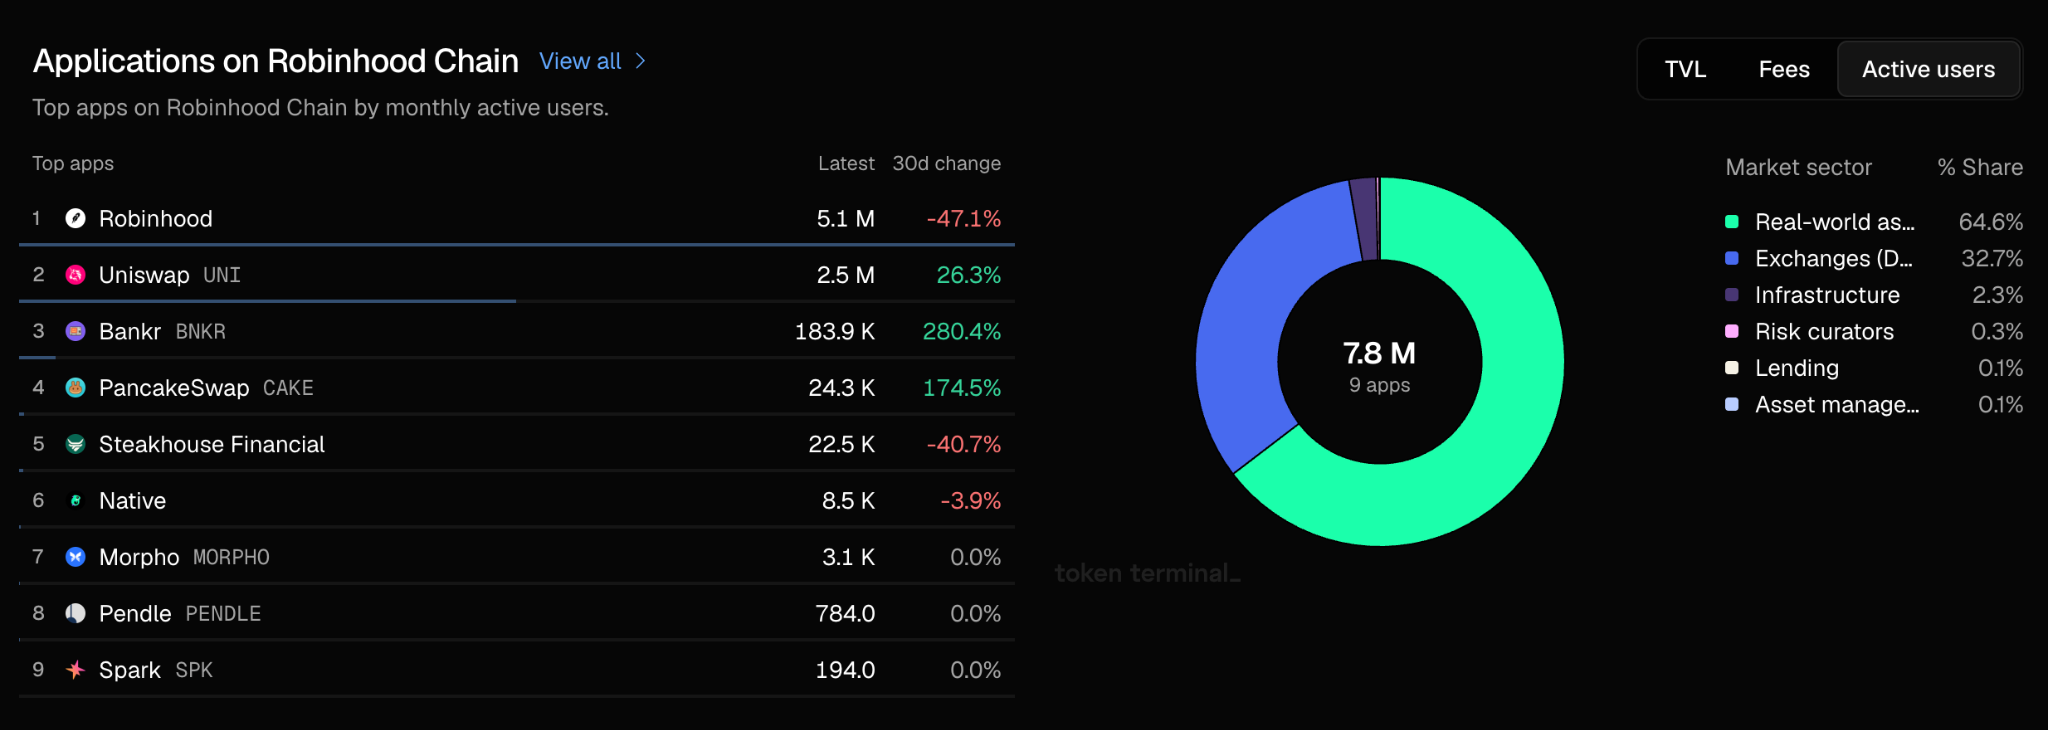Click the 183.9 K value for Bankr
Viewport: 2048px width, 730px height.
834,331
